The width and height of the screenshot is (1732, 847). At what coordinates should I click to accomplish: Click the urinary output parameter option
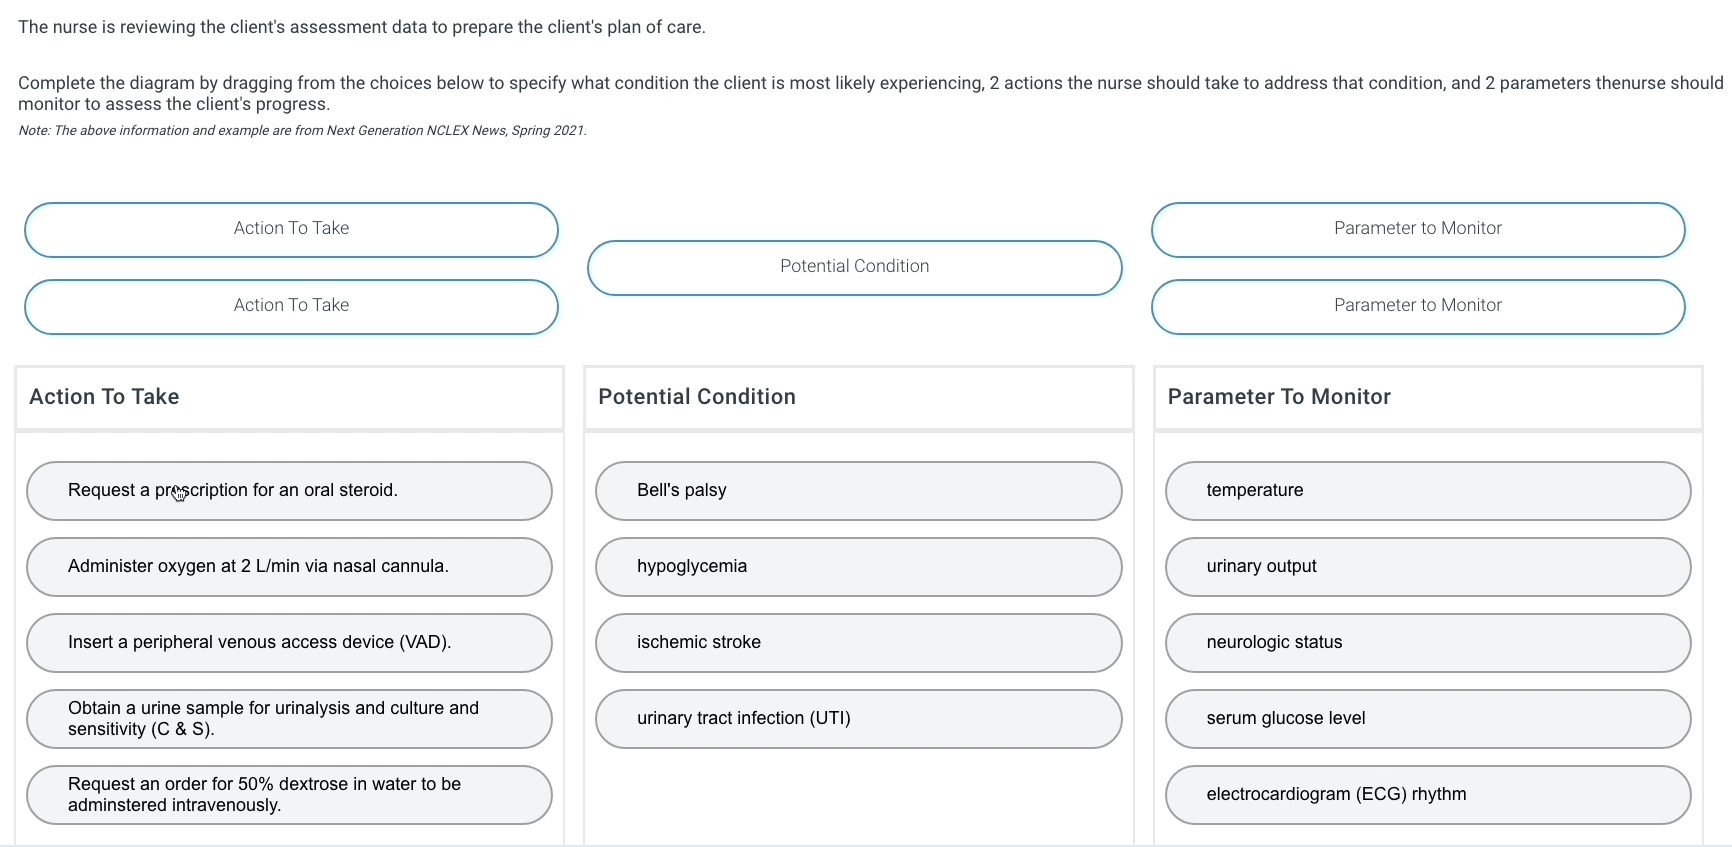coord(1428,566)
